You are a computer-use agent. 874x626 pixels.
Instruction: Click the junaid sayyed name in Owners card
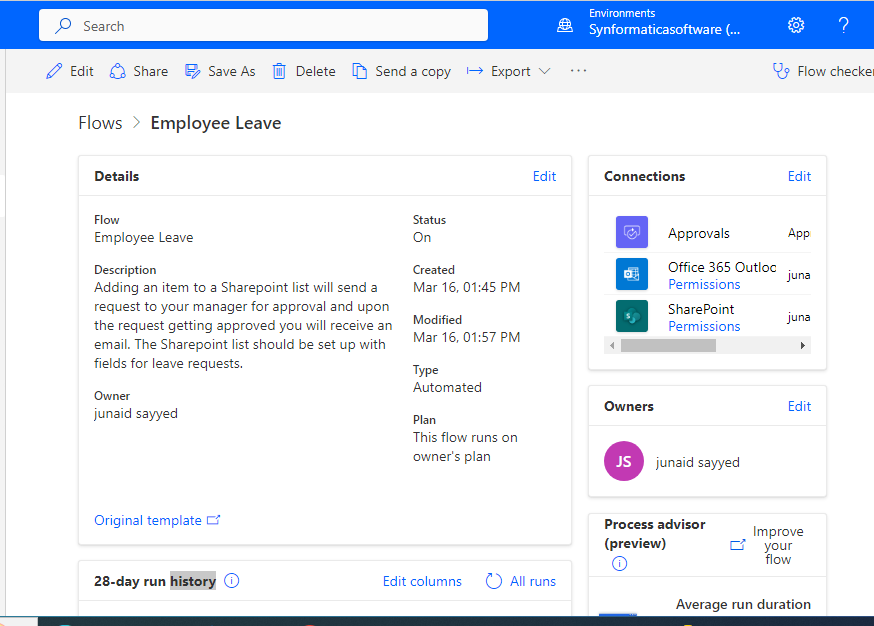[697, 462]
